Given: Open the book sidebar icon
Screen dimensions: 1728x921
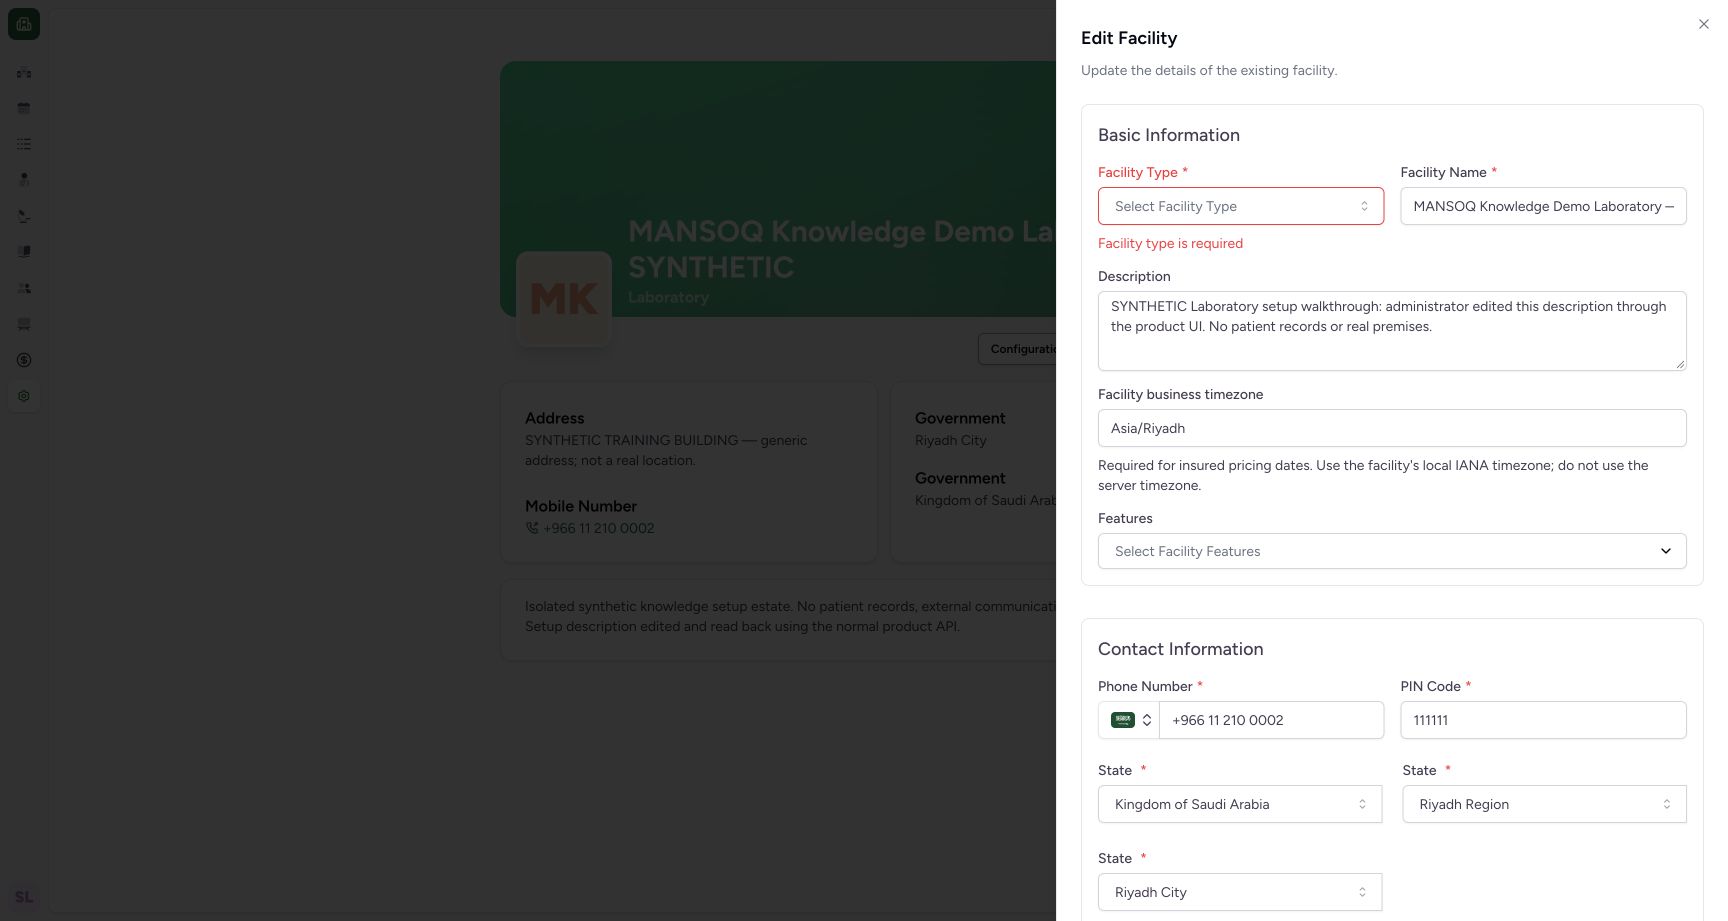Looking at the screenshot, I should point(24,252).
